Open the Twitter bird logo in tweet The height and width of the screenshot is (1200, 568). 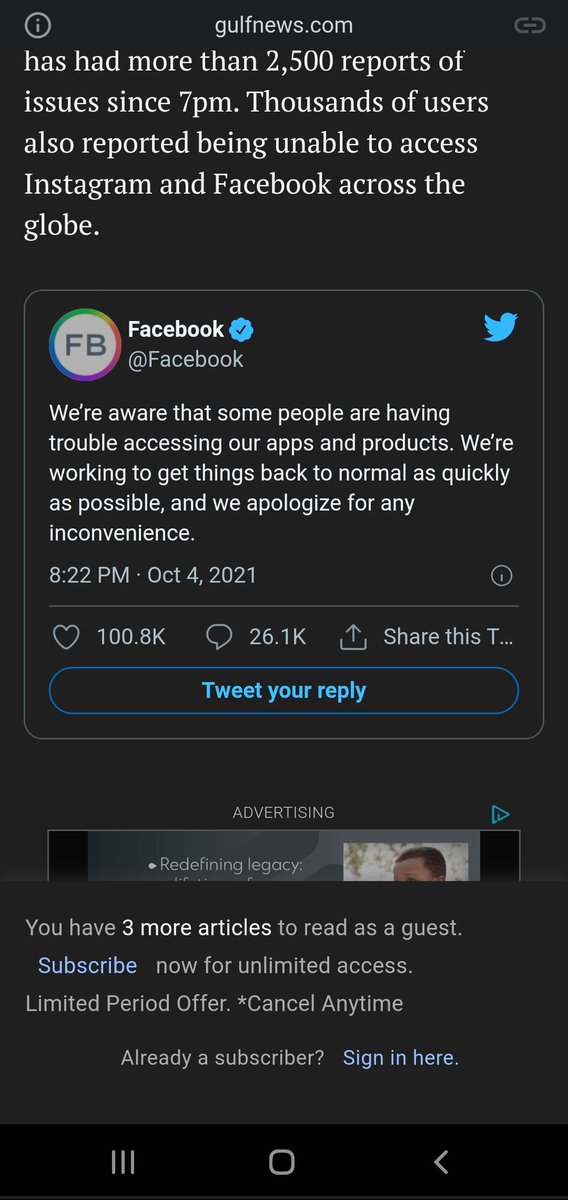[500, 328]
